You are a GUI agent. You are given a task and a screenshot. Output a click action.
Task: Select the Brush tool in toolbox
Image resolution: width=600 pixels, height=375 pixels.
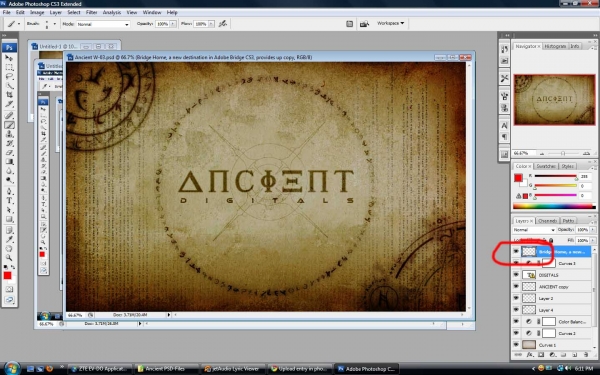pyautogui.click(x=9, y=125)
